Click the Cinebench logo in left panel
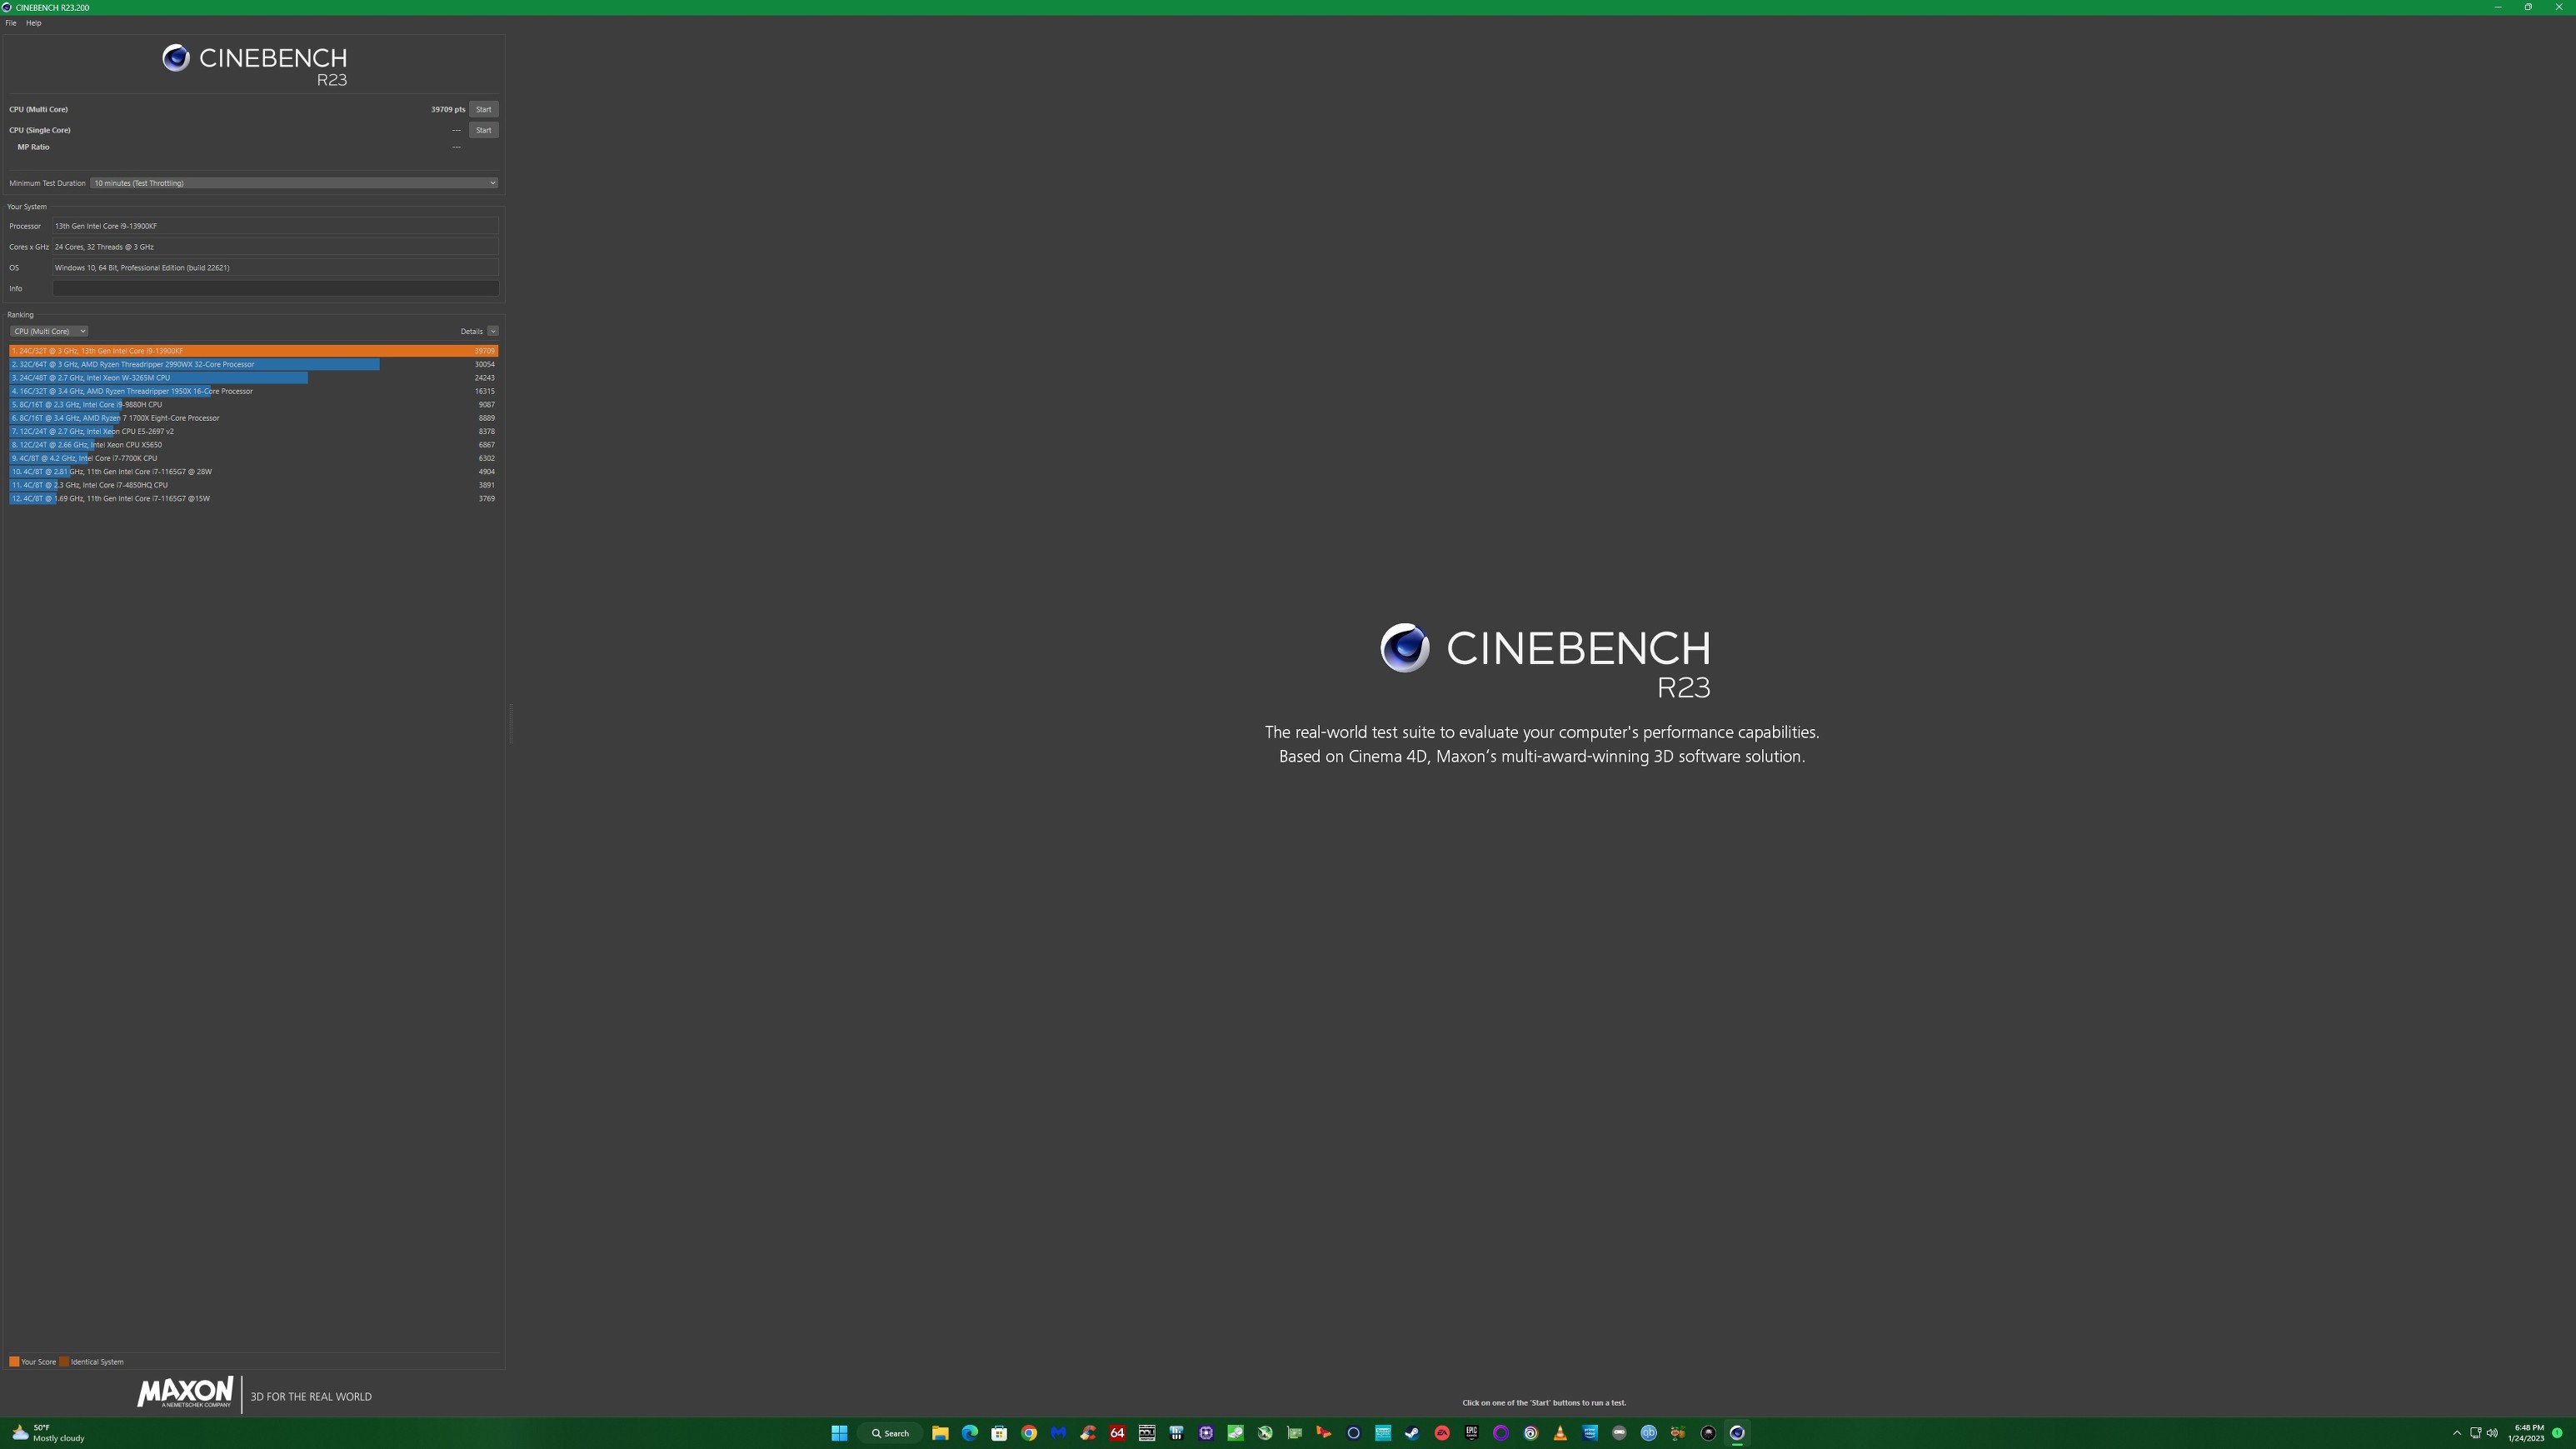Screen dimensions: 2576x1449 (x=255, y=65)
